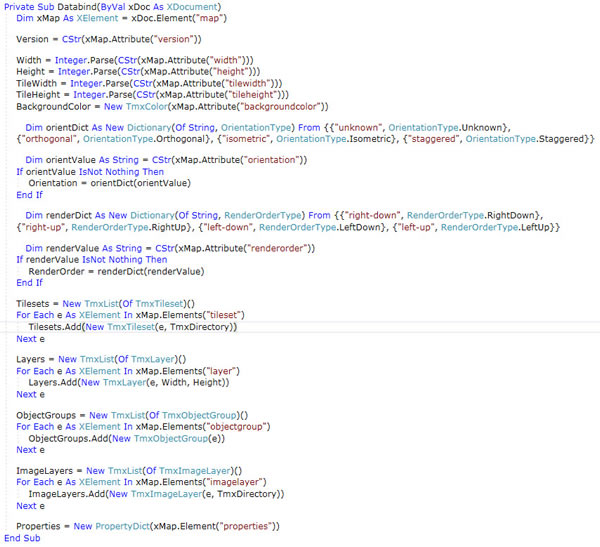Click the 'BackgroundColor = New TmxColor' line
Viewport: 600px width, 547px height.
click(x=172, y=106)
